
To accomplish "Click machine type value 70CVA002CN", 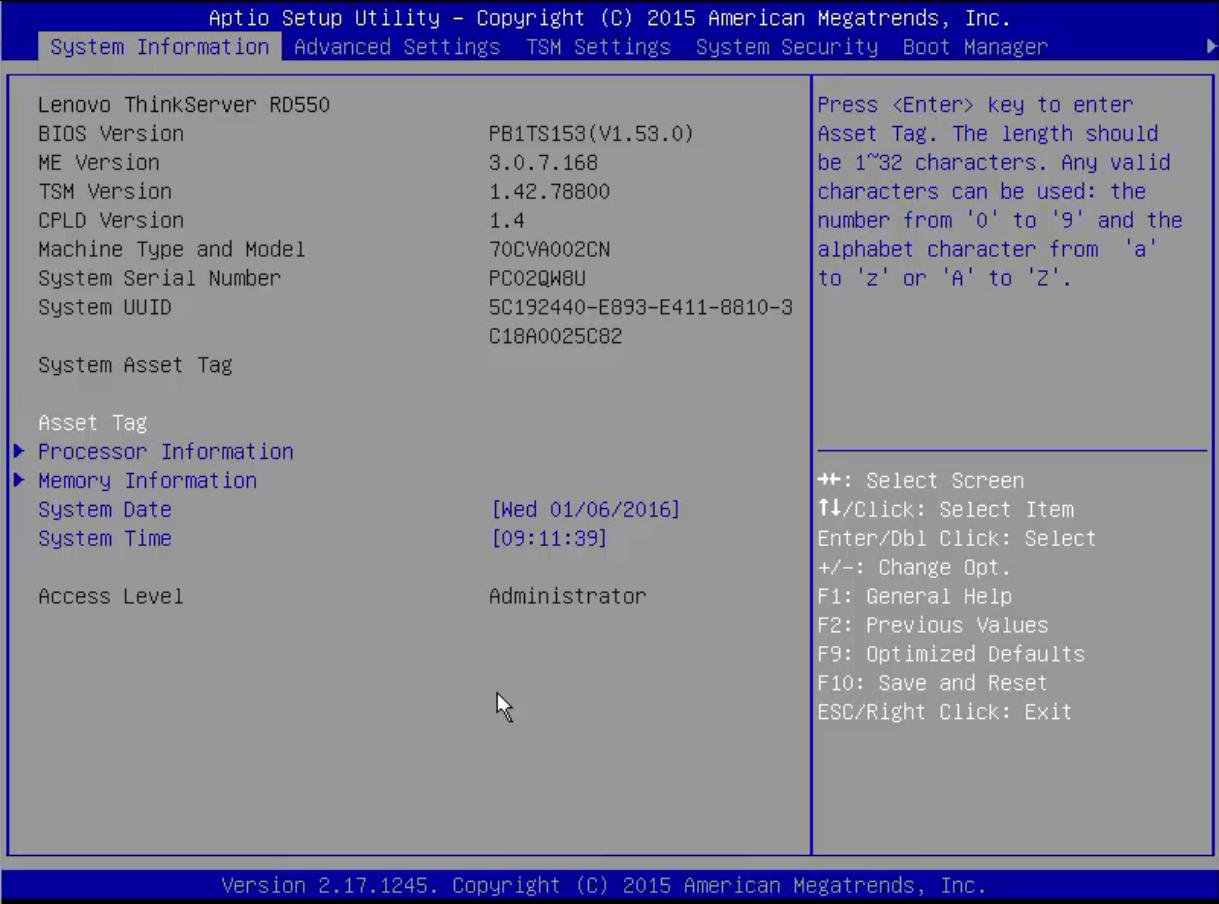I will point(549,249).
